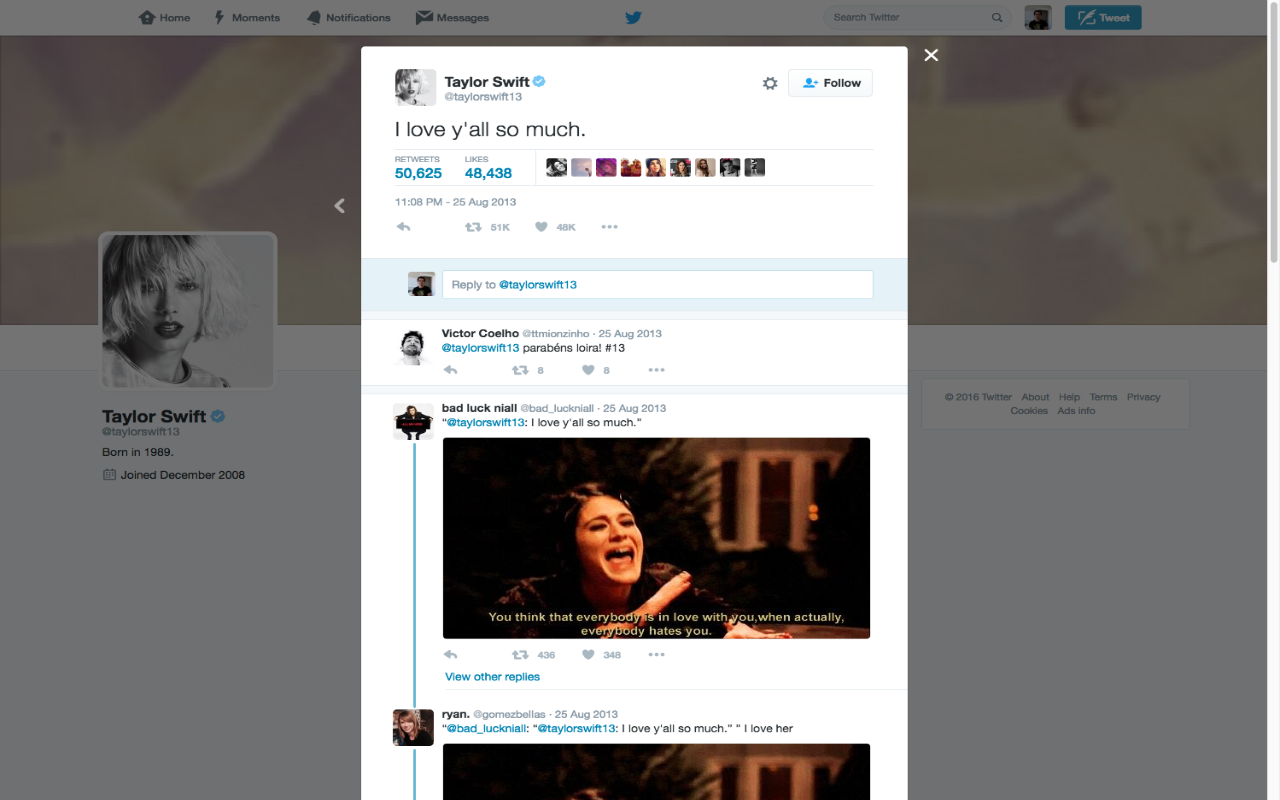The image size is (1280, 800).
Task: Click the Reply to @taylorswift13 box
Action: [x=657, y=284]
